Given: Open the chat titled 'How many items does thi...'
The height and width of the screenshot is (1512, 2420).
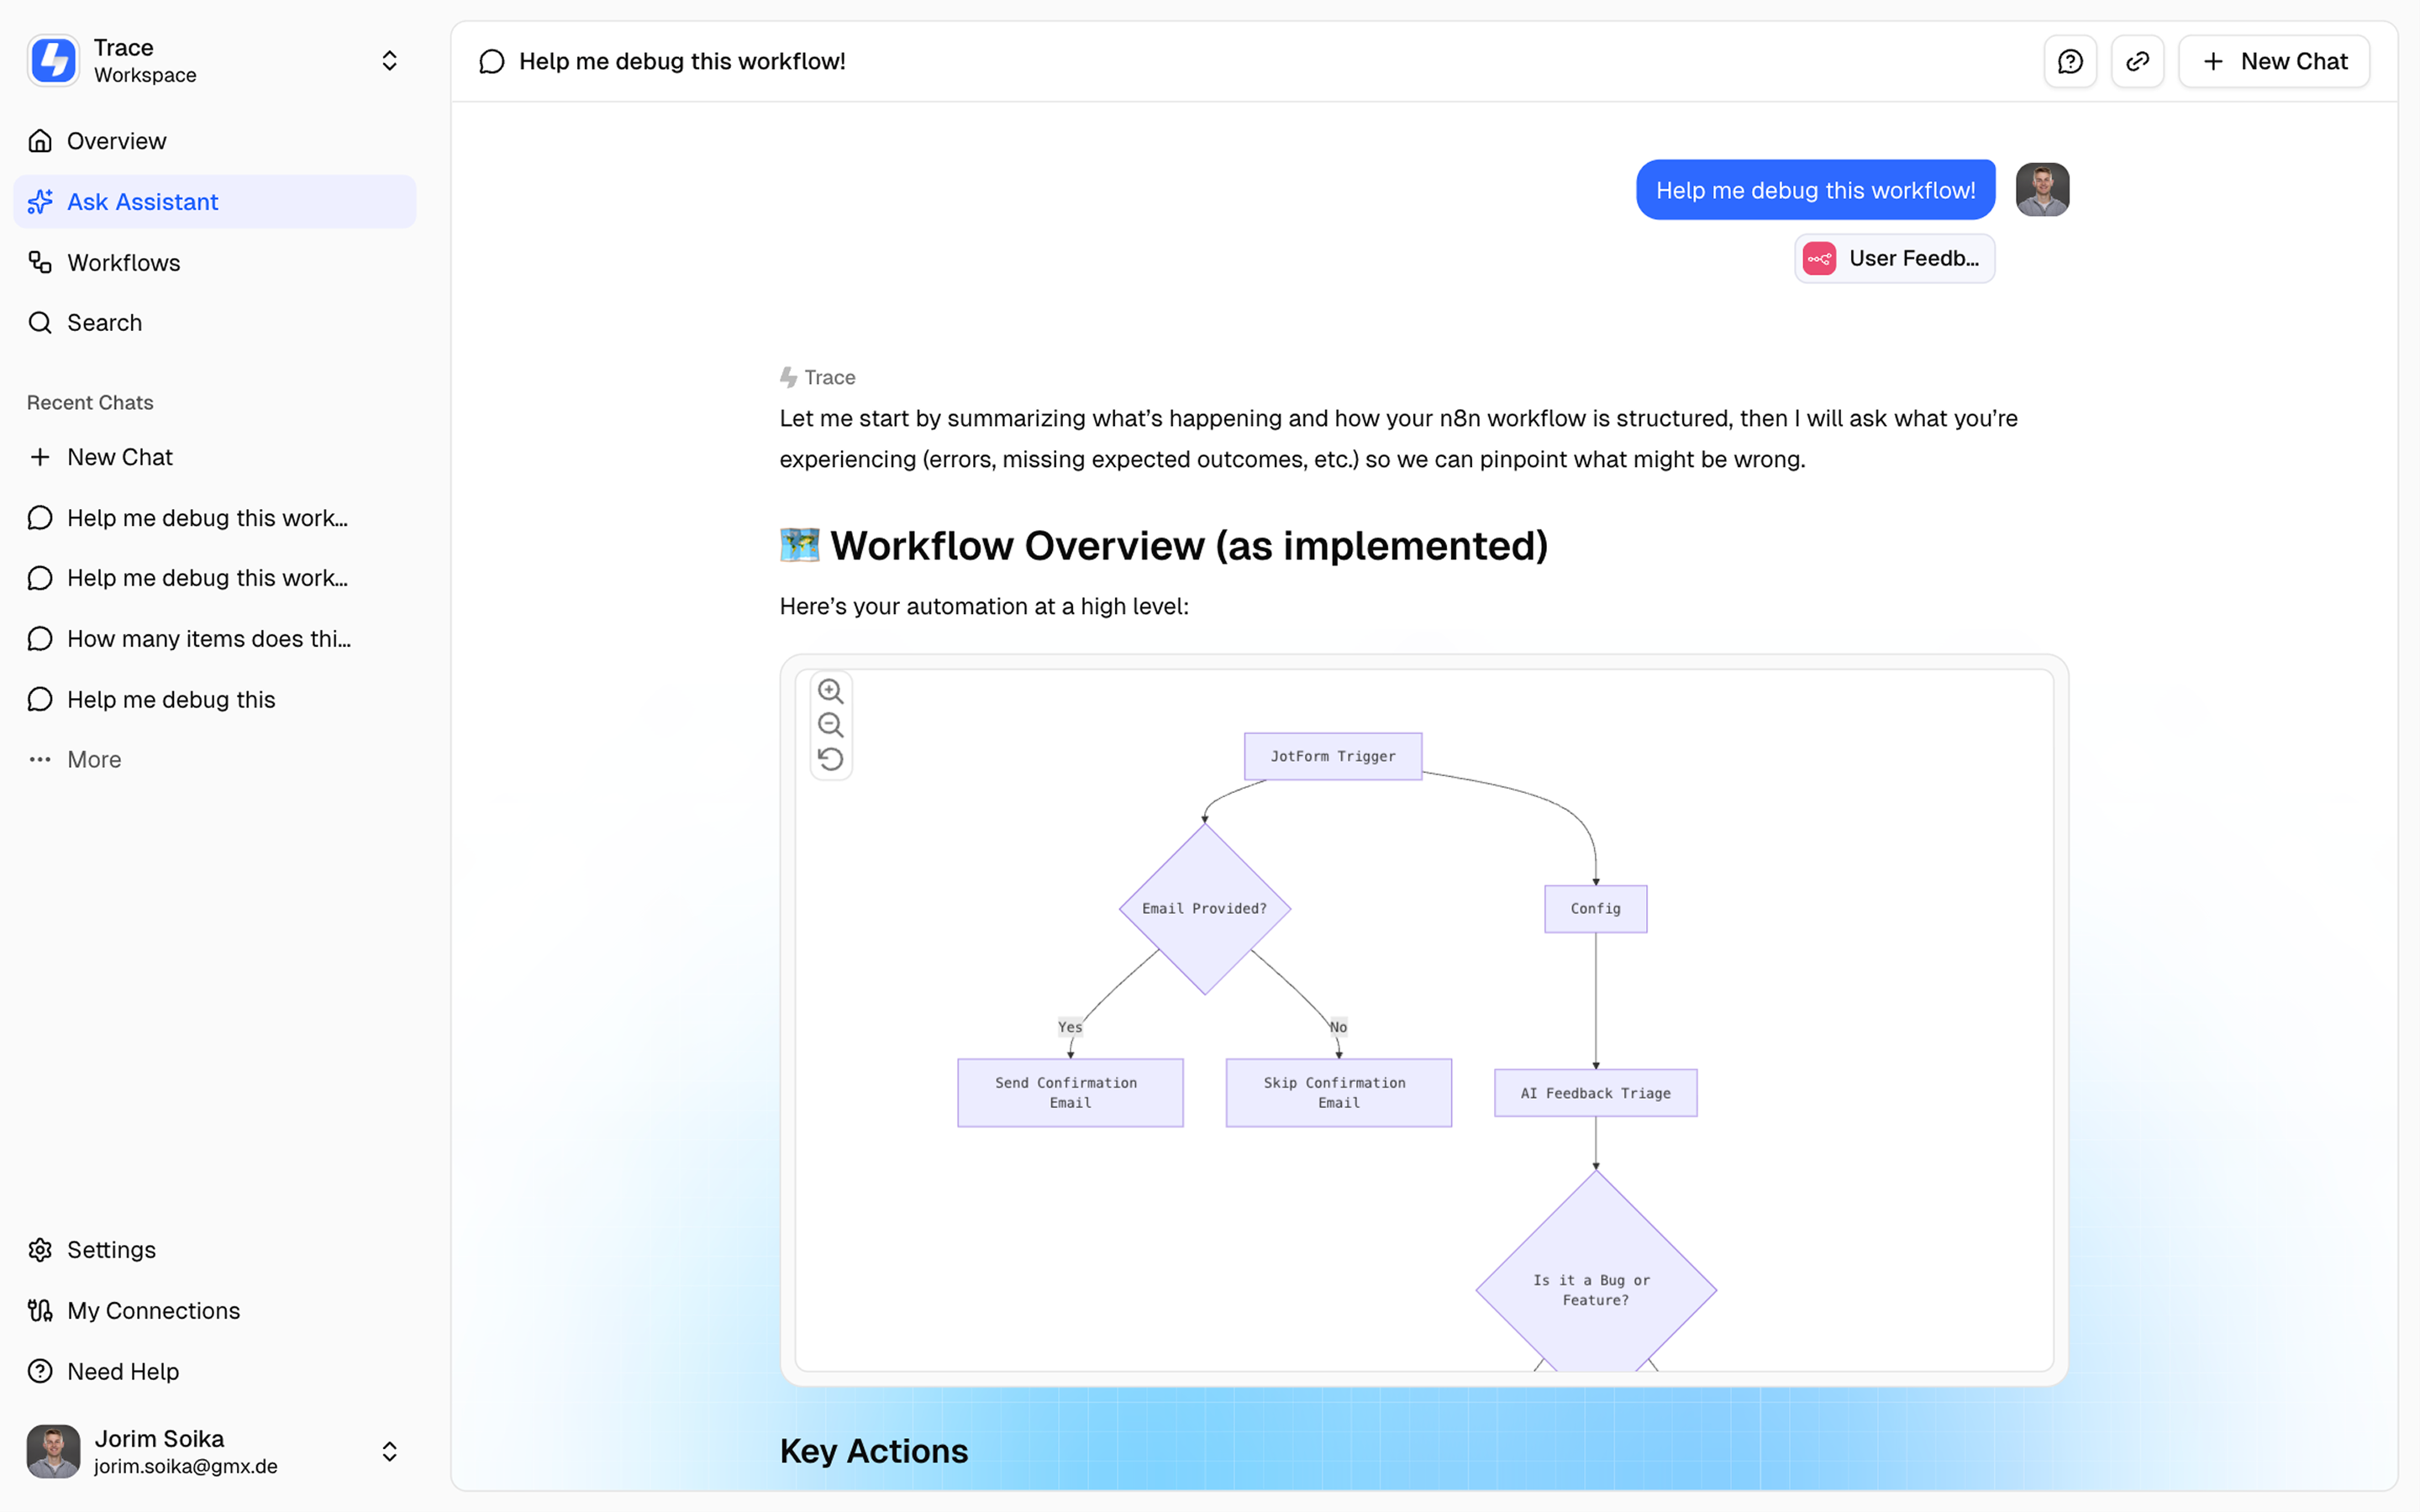Looking at the screenshot, I should [208, 638].
